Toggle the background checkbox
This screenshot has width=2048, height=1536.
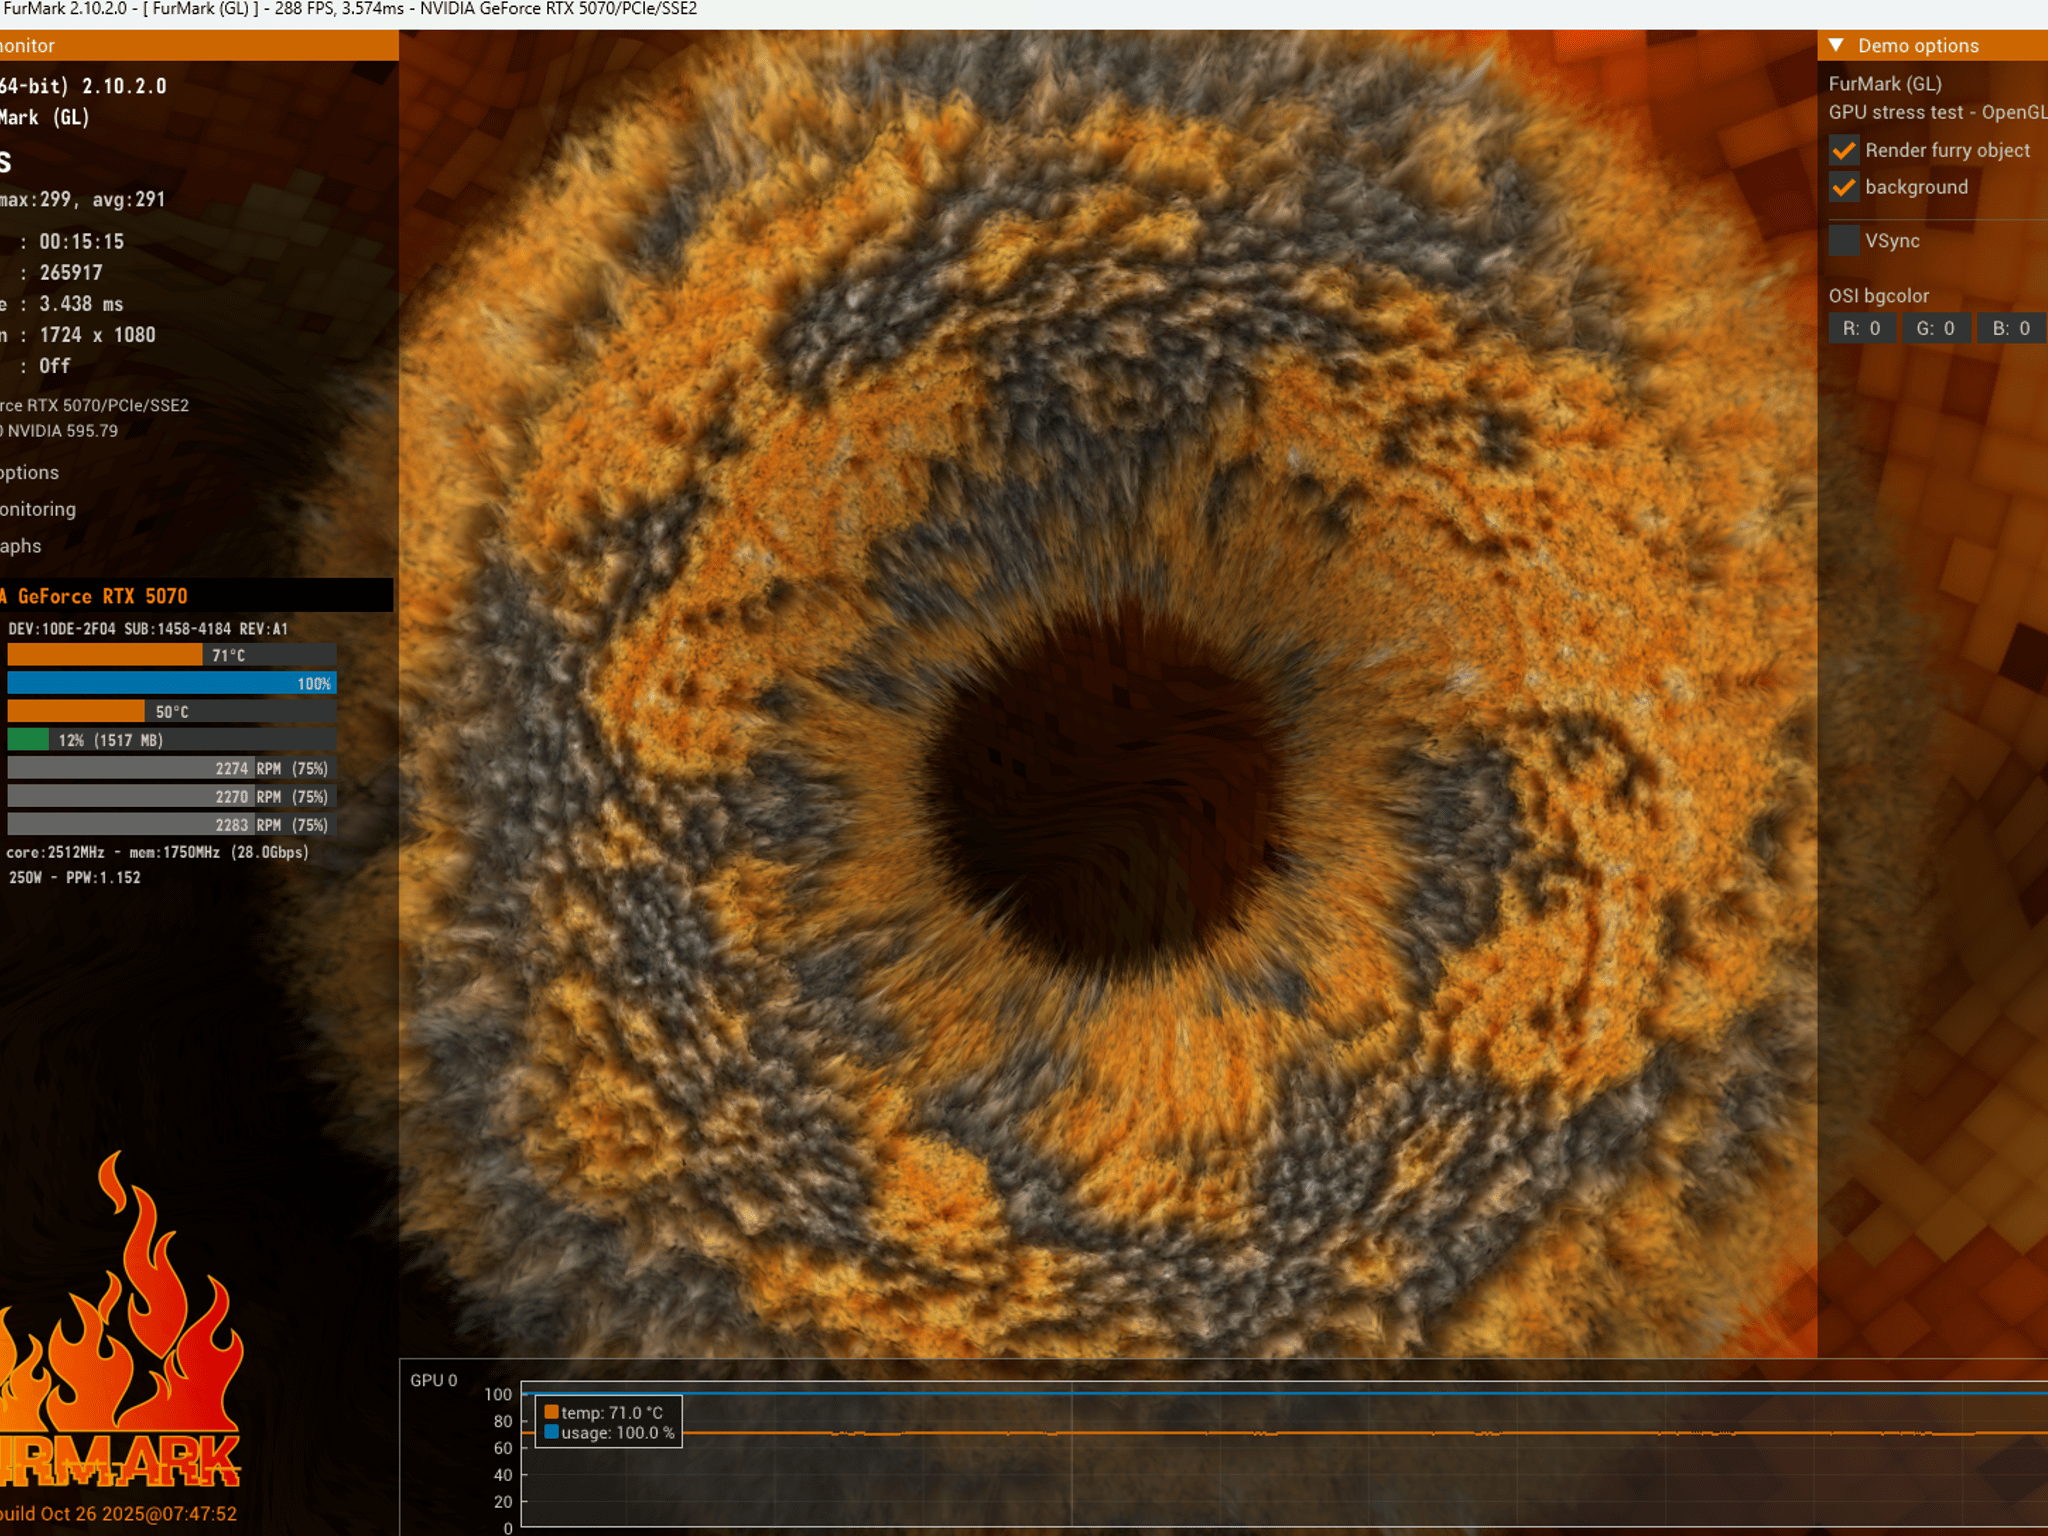pos(1844,187)
